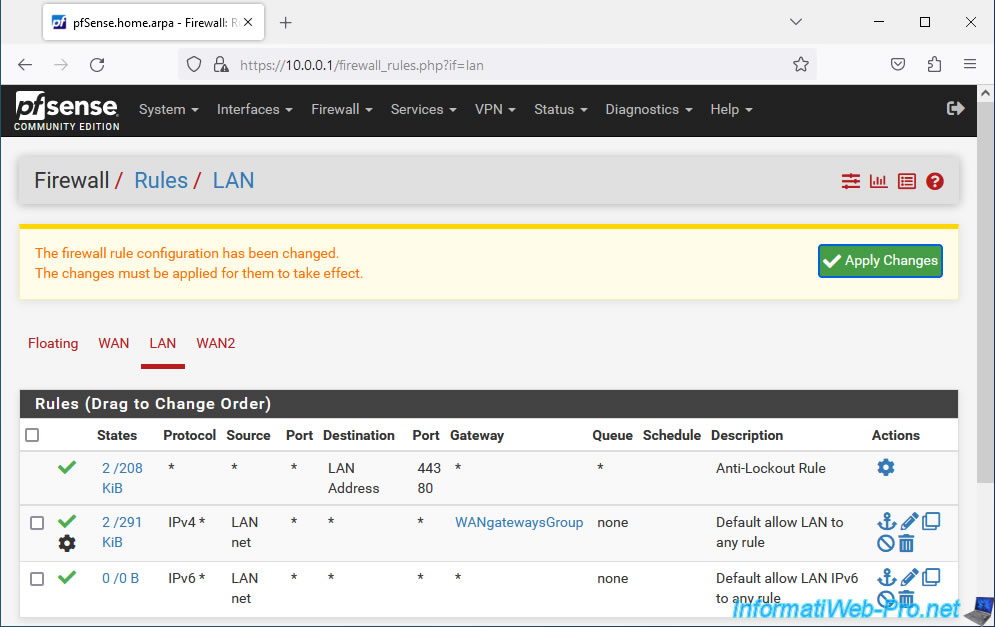Copy the Default allow LAN IPv6 rule
The width and height of the screenshot is (995, 627).
(931, 578)
